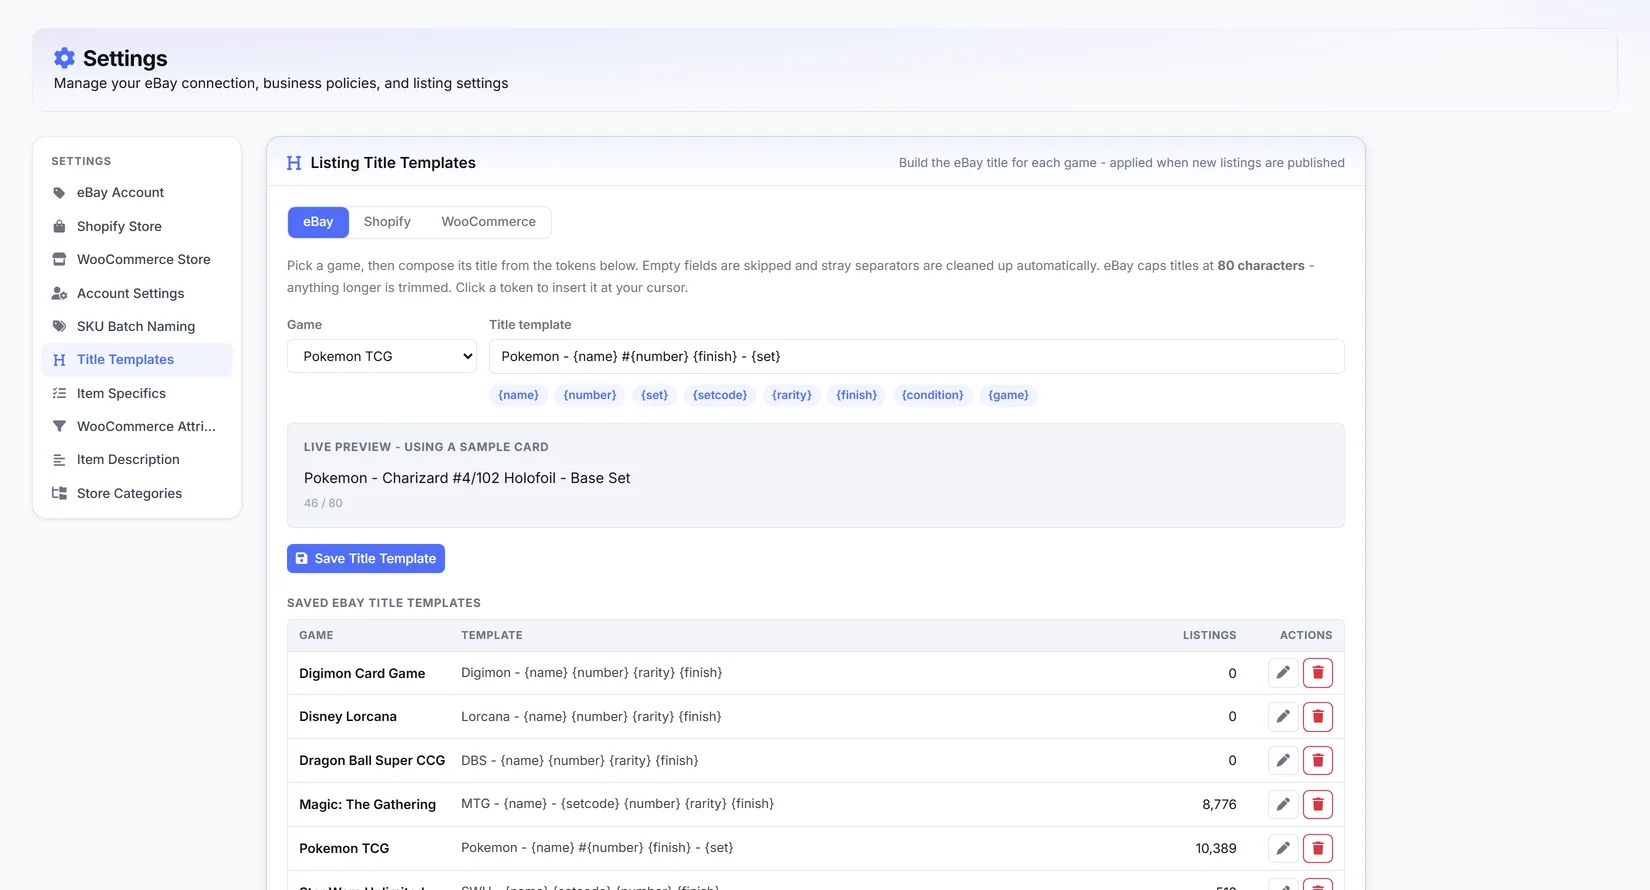The height and width of the screenshot is (890, 1650).
Task: Delete the Pokemon TCG saved template
Action: pos(1318,849)
